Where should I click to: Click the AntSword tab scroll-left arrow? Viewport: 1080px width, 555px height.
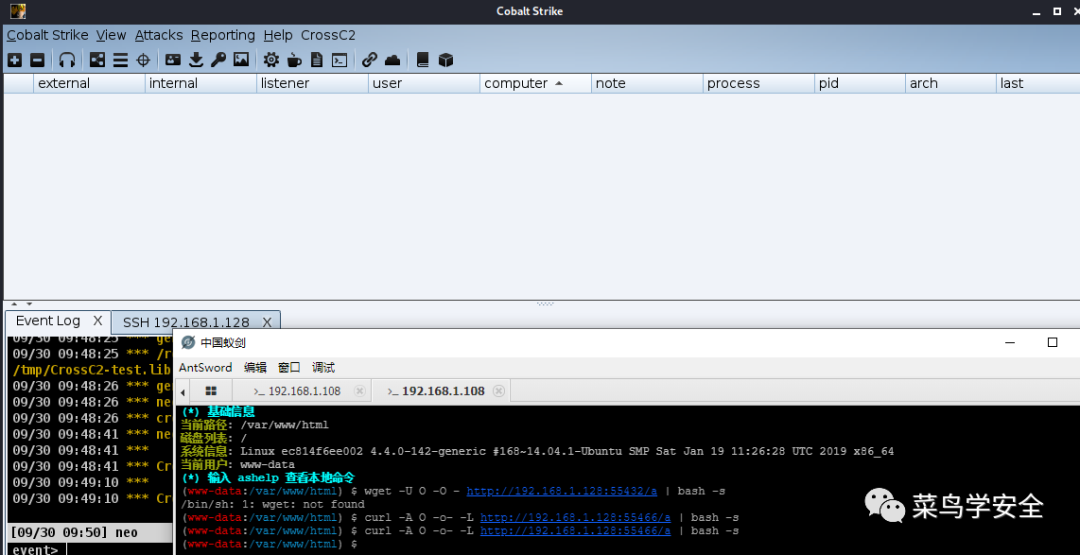point(183,392)
